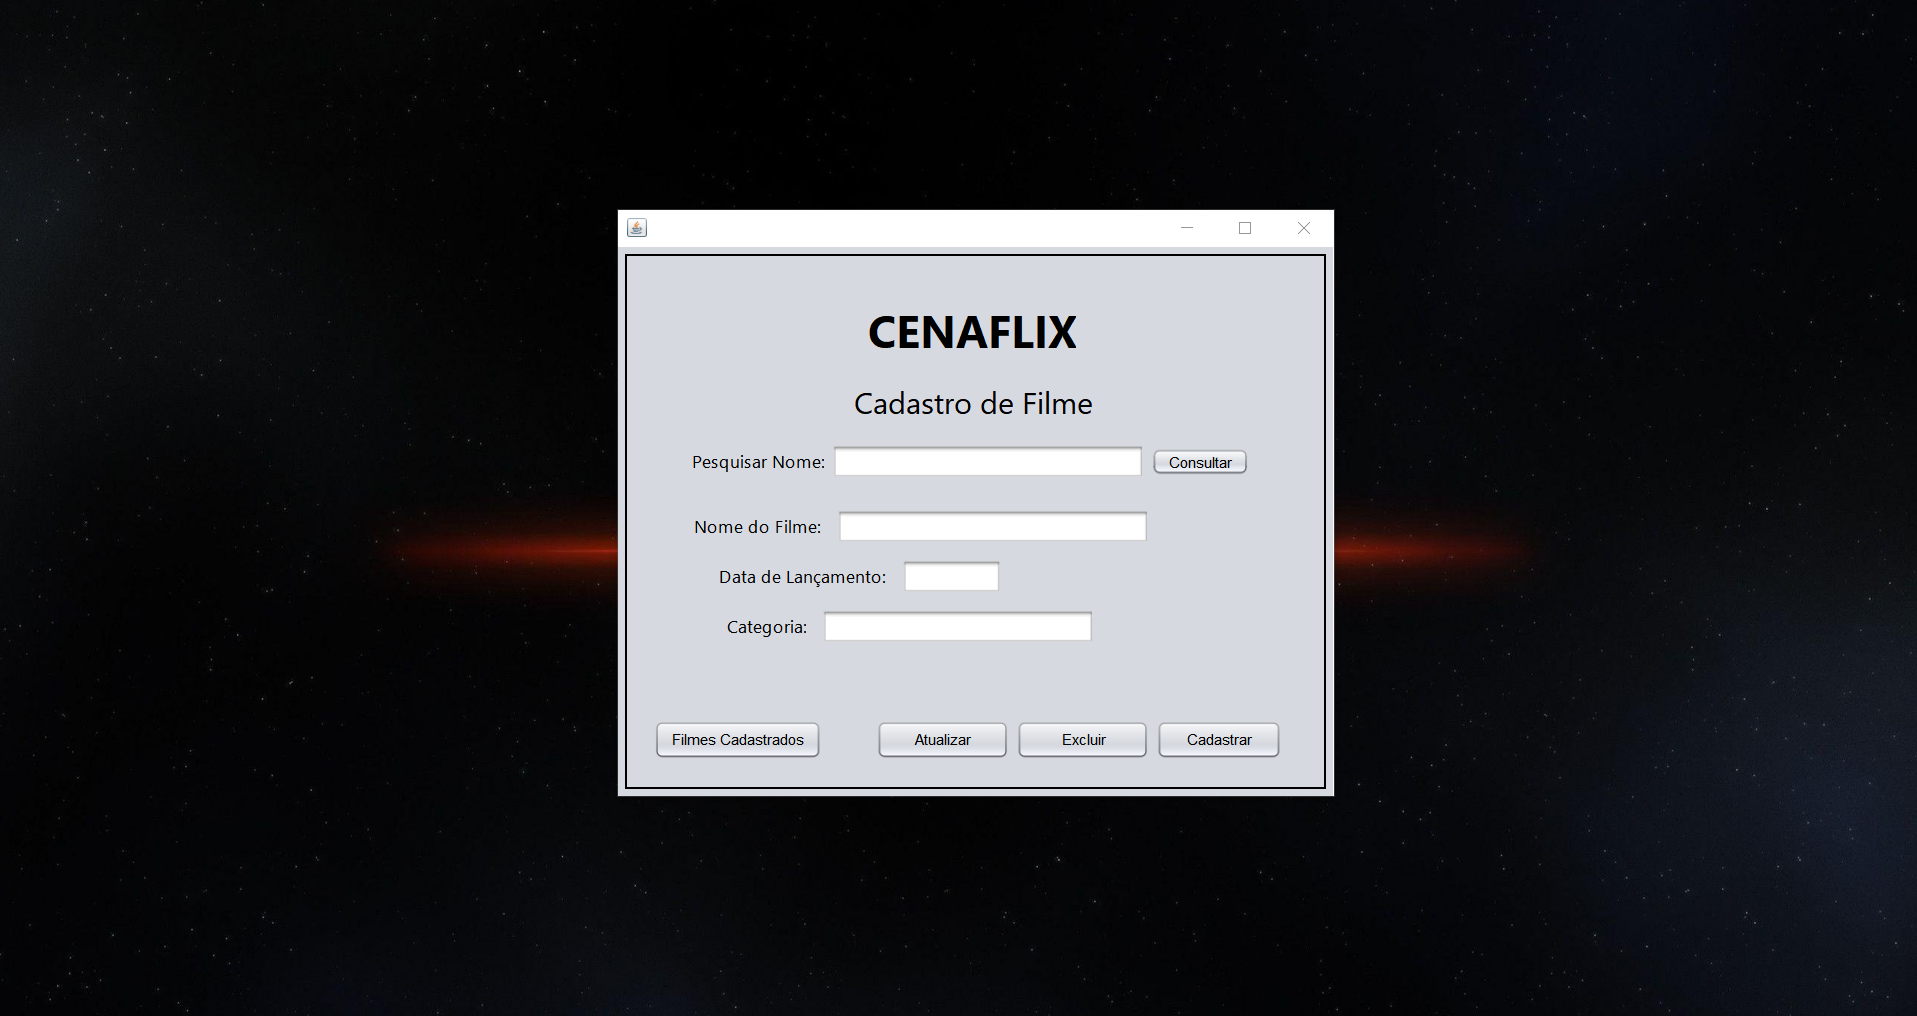Click the Cadastro de Filme subtitle
This screenshot has width=1917, height=1016.
pyautogui.click(x=973, y=404)
